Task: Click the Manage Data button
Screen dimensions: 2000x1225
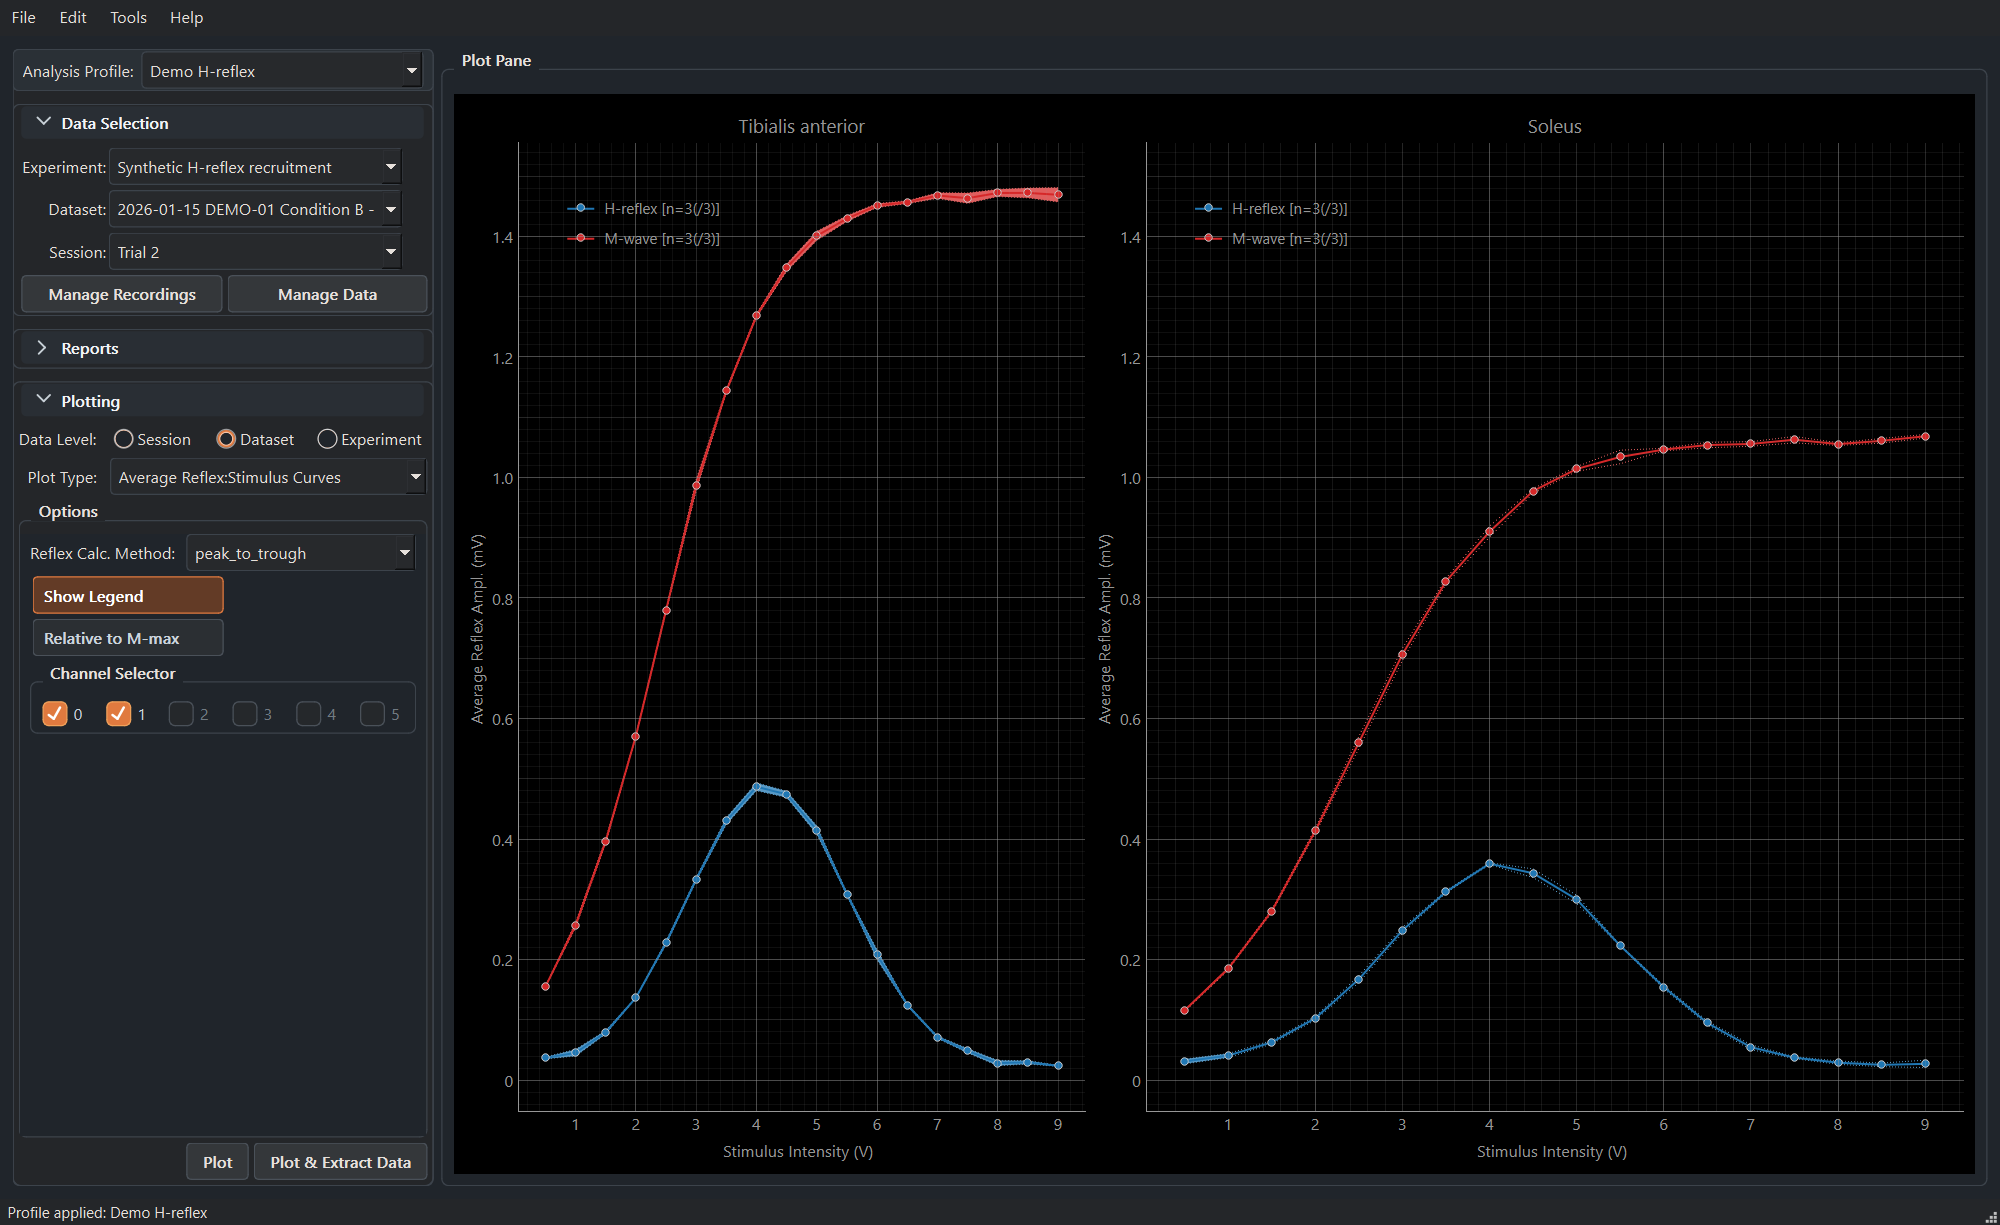Action: pos(327,294)
